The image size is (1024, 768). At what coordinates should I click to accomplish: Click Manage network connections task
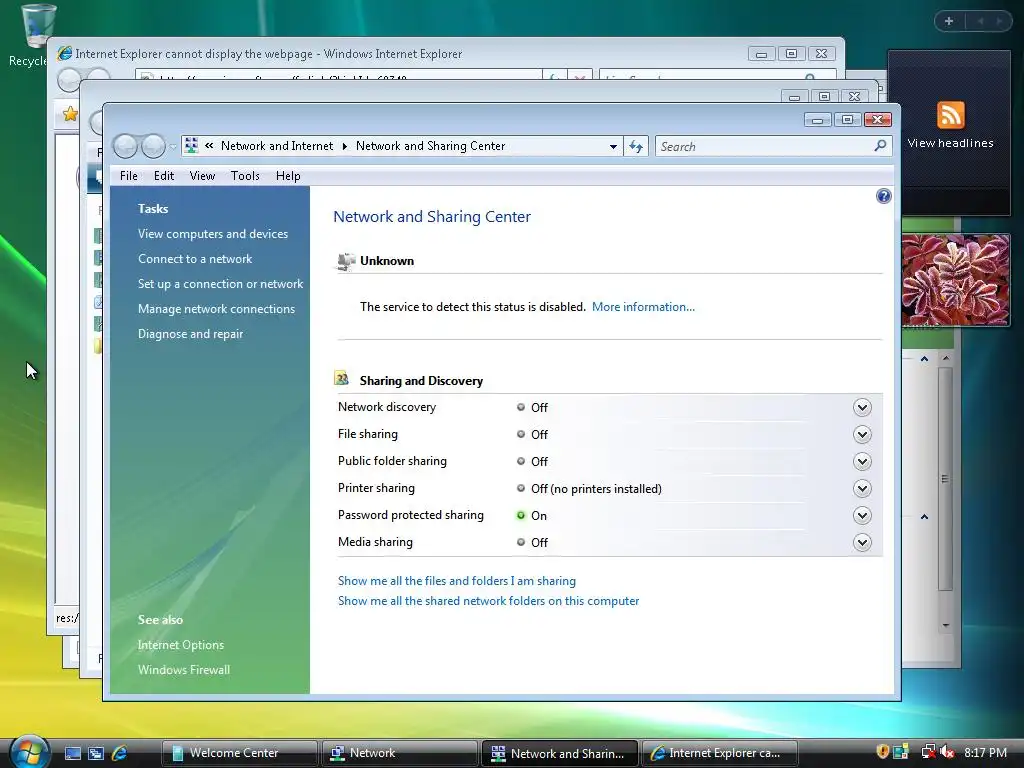click(216, 309)
